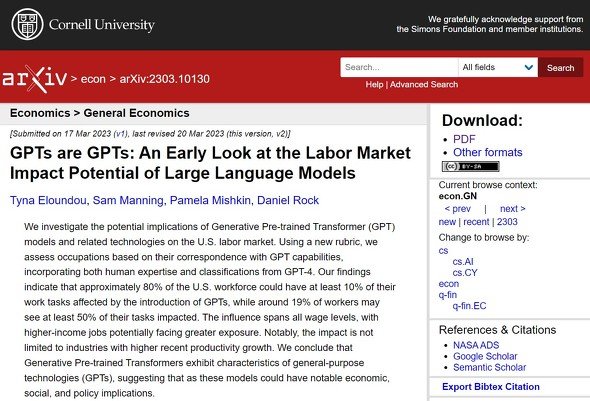Download the PDF version
590x401 pixels.
click(464, 139)
